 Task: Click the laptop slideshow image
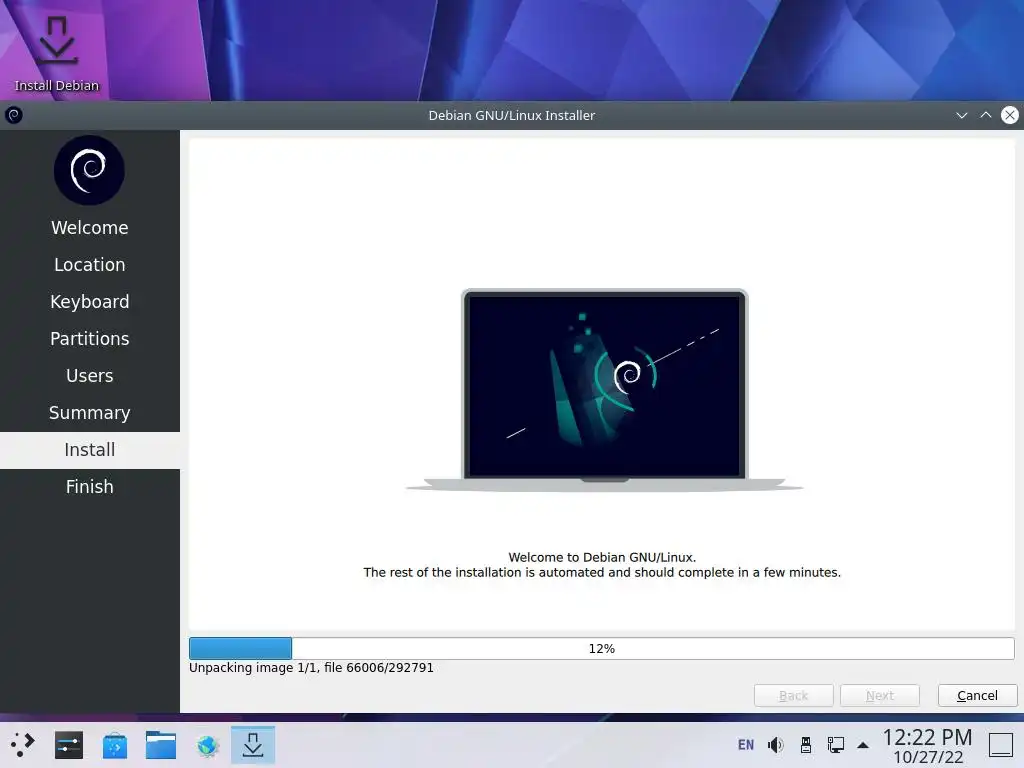(605, 390)
